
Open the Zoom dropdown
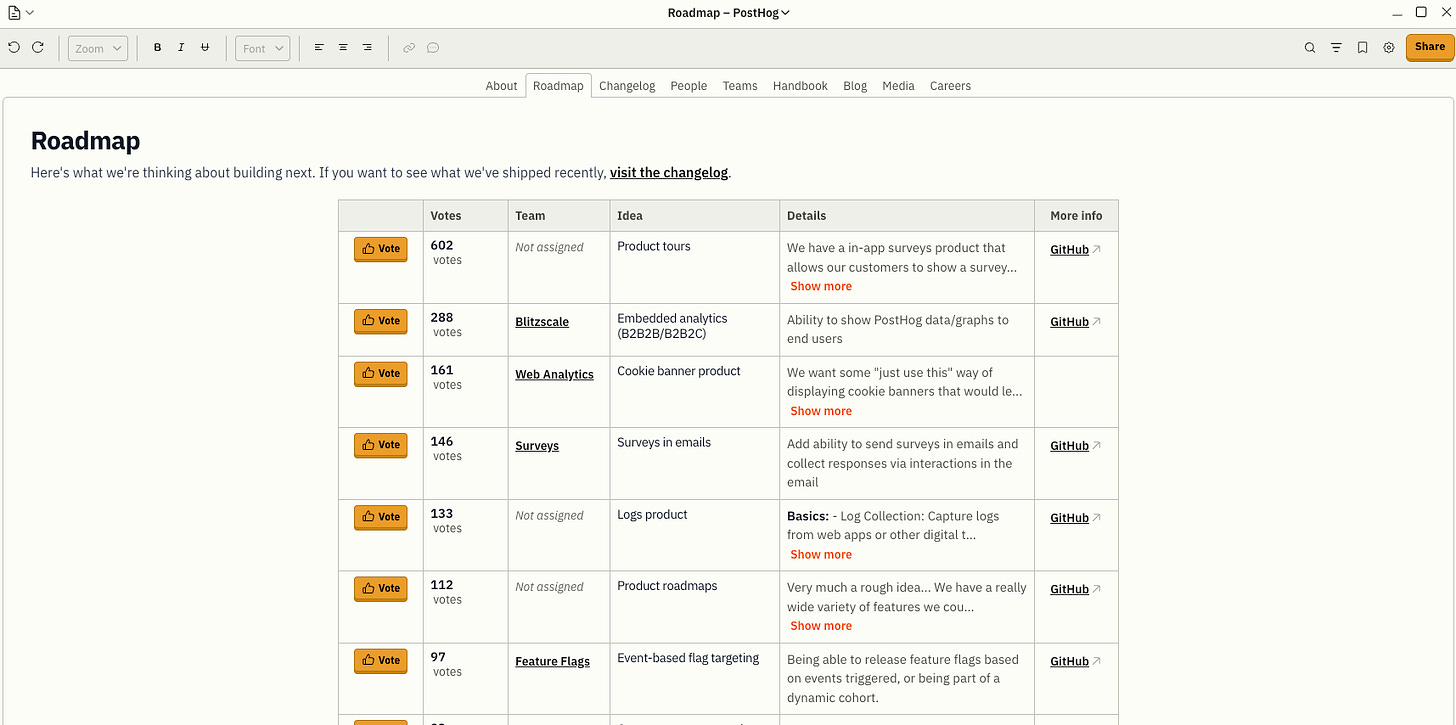[x=98, y=48]
